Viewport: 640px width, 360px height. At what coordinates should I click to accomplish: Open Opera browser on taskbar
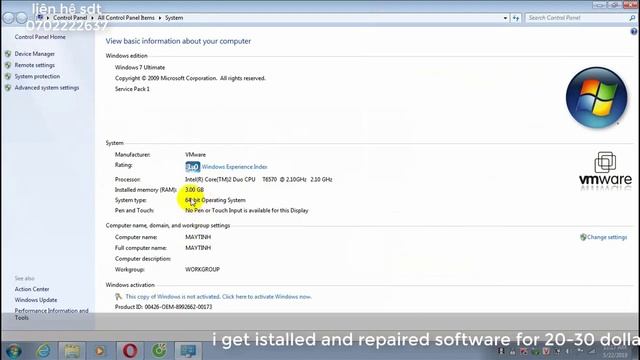(x=130, y=351)
